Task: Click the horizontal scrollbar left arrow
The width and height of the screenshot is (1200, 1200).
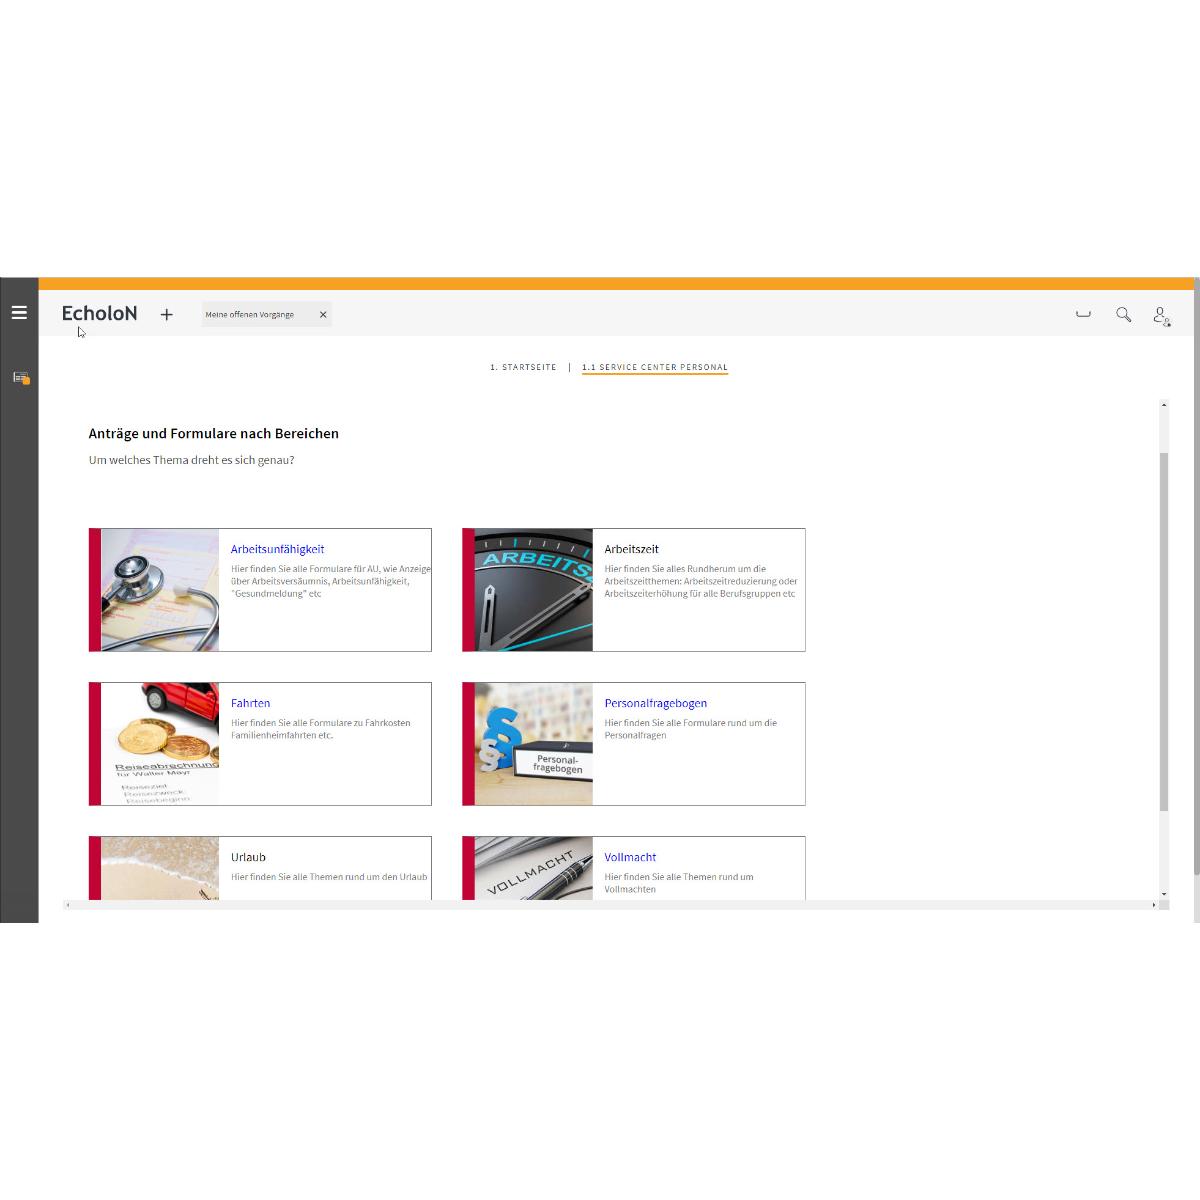Action: (x=68, y=905)
